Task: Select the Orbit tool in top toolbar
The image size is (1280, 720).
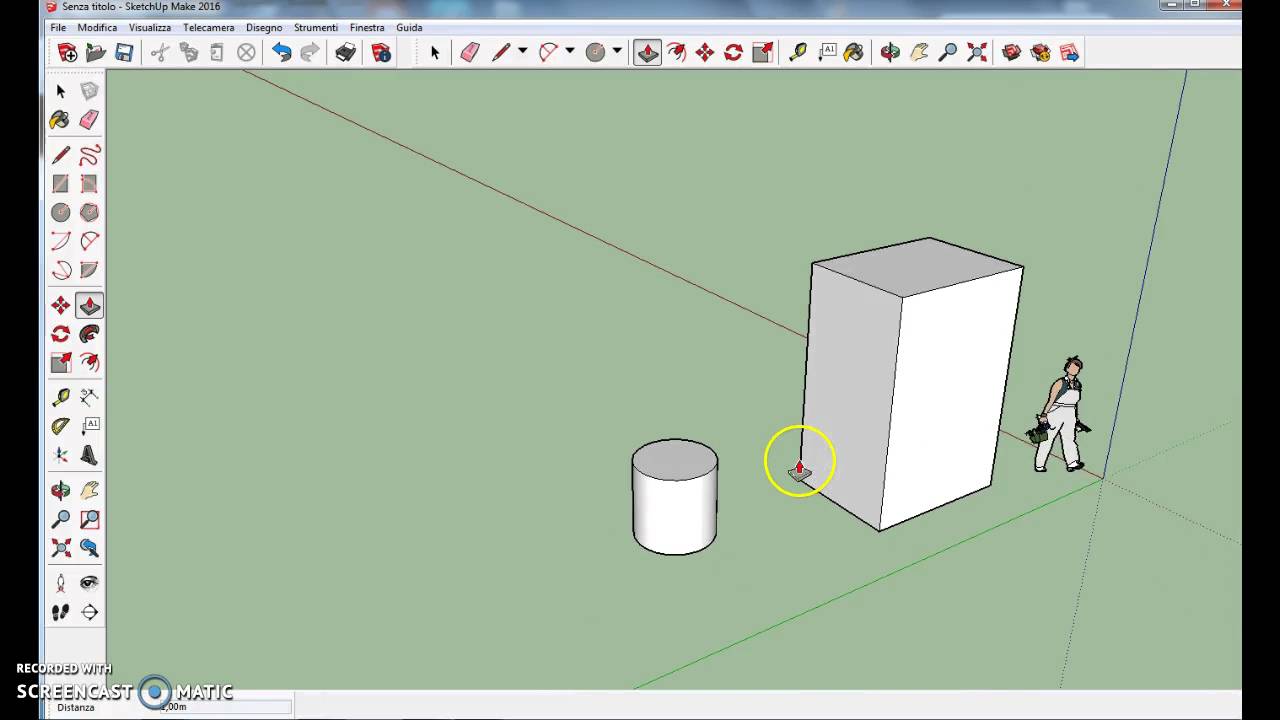Action: pyautogui.click(x=890, y=52)
